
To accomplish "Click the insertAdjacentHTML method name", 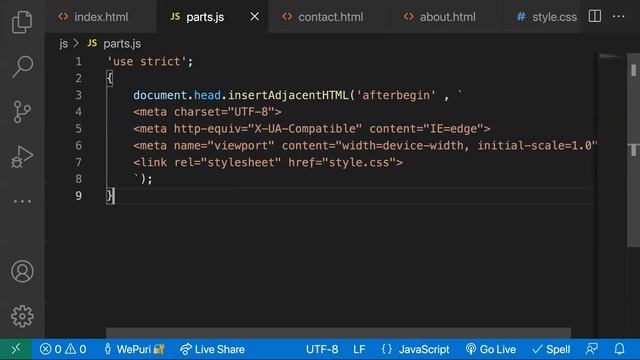I will pos(288,96).
